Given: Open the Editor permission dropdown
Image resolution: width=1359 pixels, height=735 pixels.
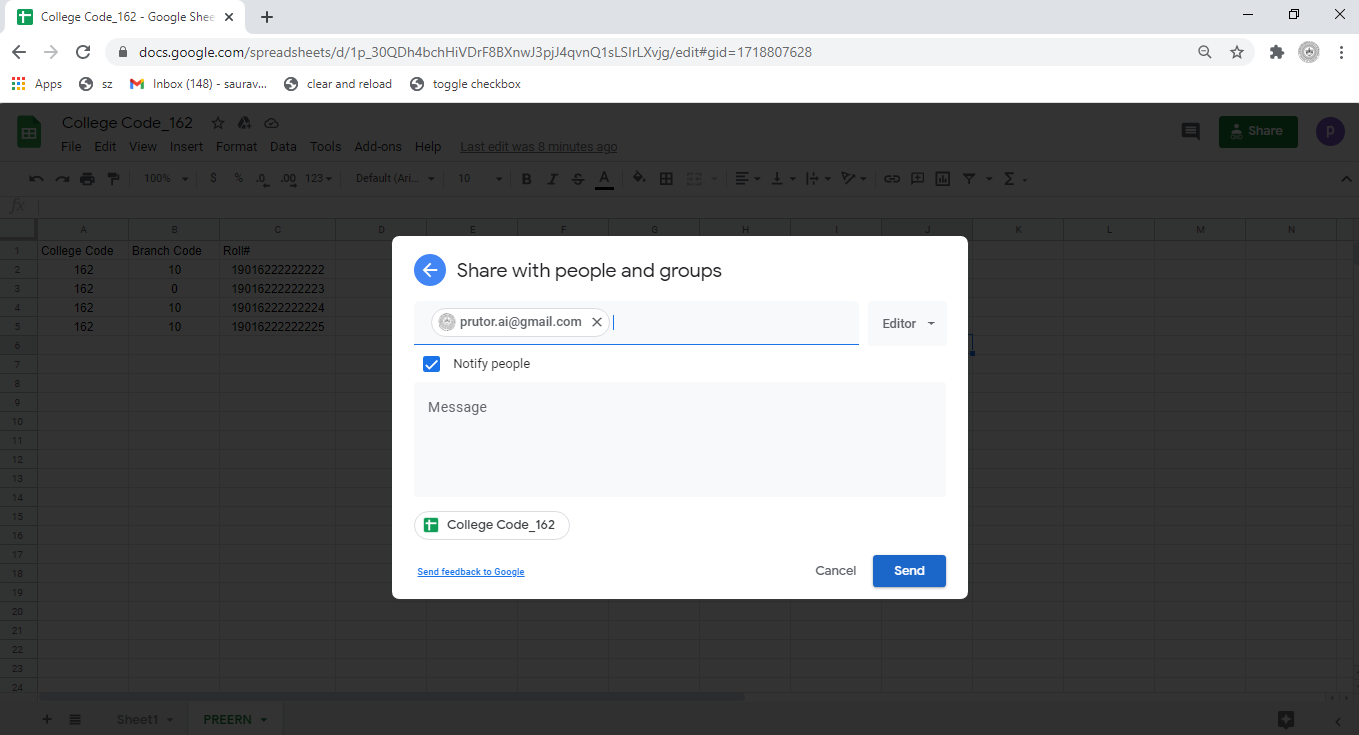Looking at the screenshot, I should [x=907, y=324].
